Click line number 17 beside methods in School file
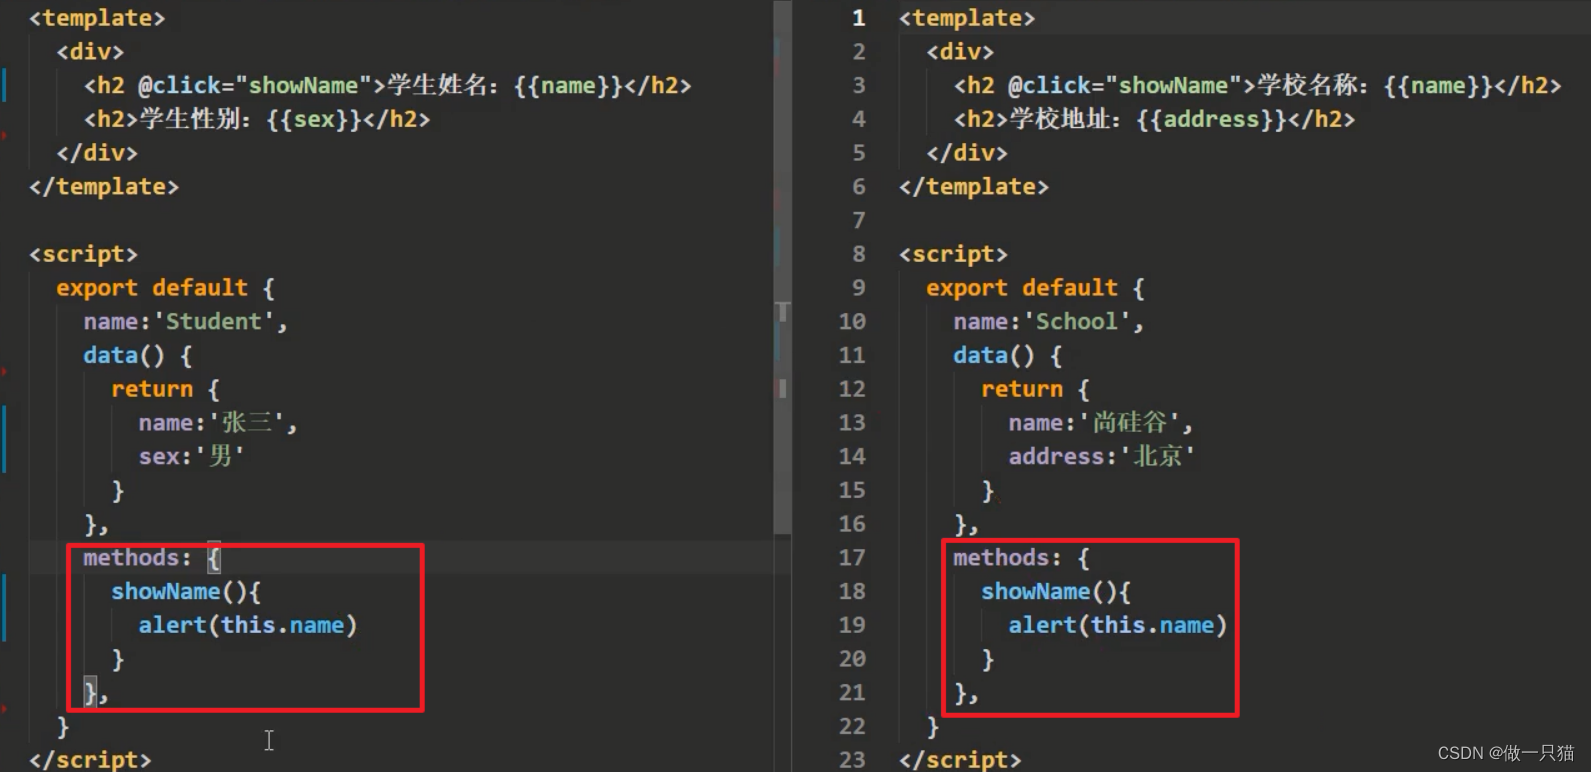Screen dimensions: 1591x772 point(852,558)
